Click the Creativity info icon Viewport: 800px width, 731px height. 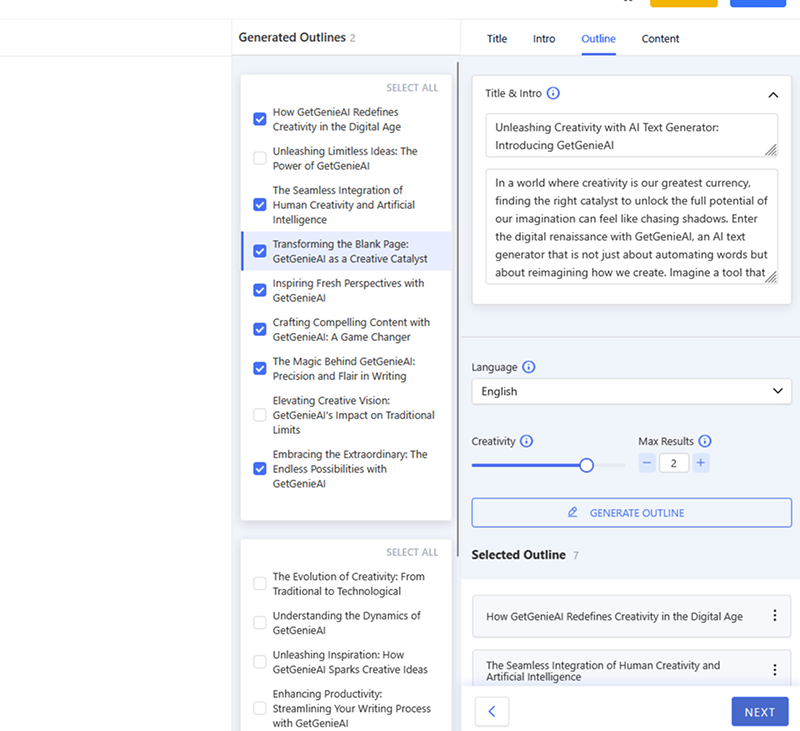coord(527,441)
